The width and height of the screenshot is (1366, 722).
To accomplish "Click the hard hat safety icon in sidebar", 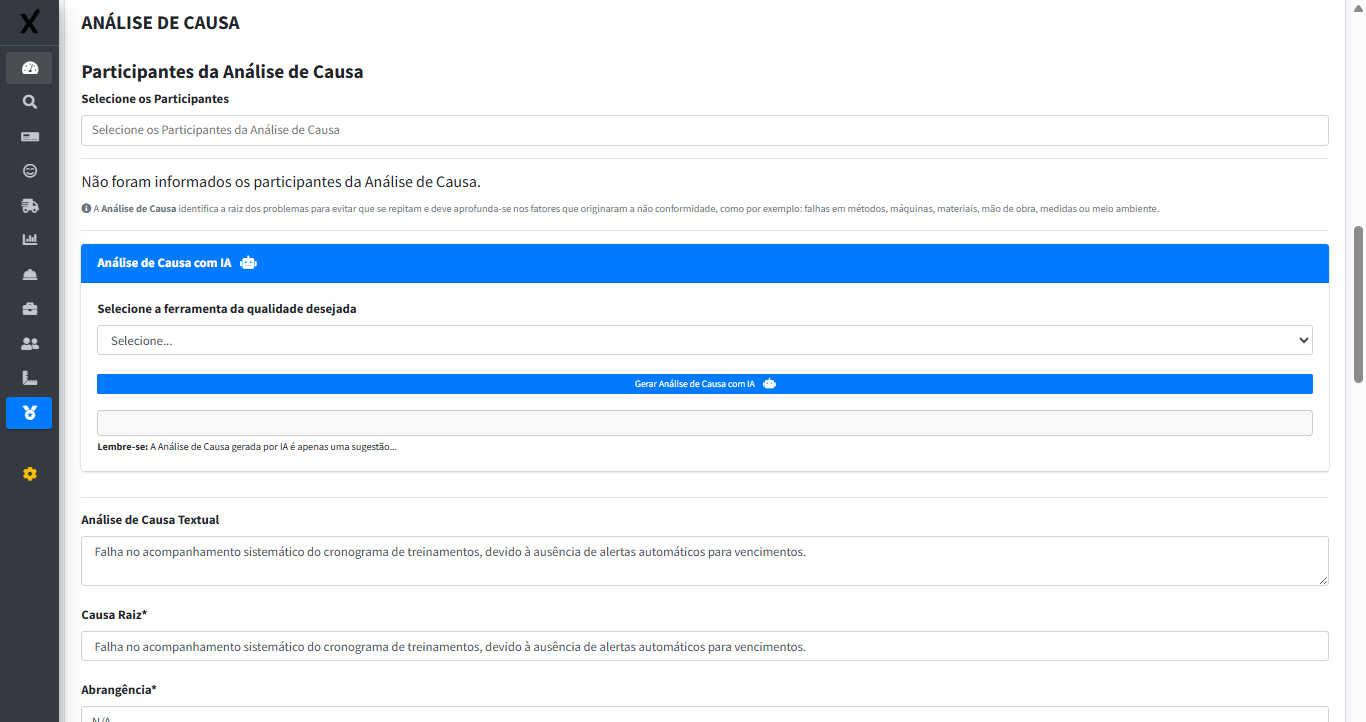I will [x=29, y=275].
